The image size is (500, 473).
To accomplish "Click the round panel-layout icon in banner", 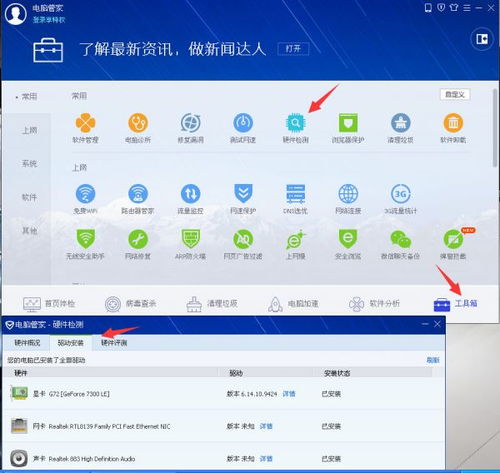I will [482, 39].
